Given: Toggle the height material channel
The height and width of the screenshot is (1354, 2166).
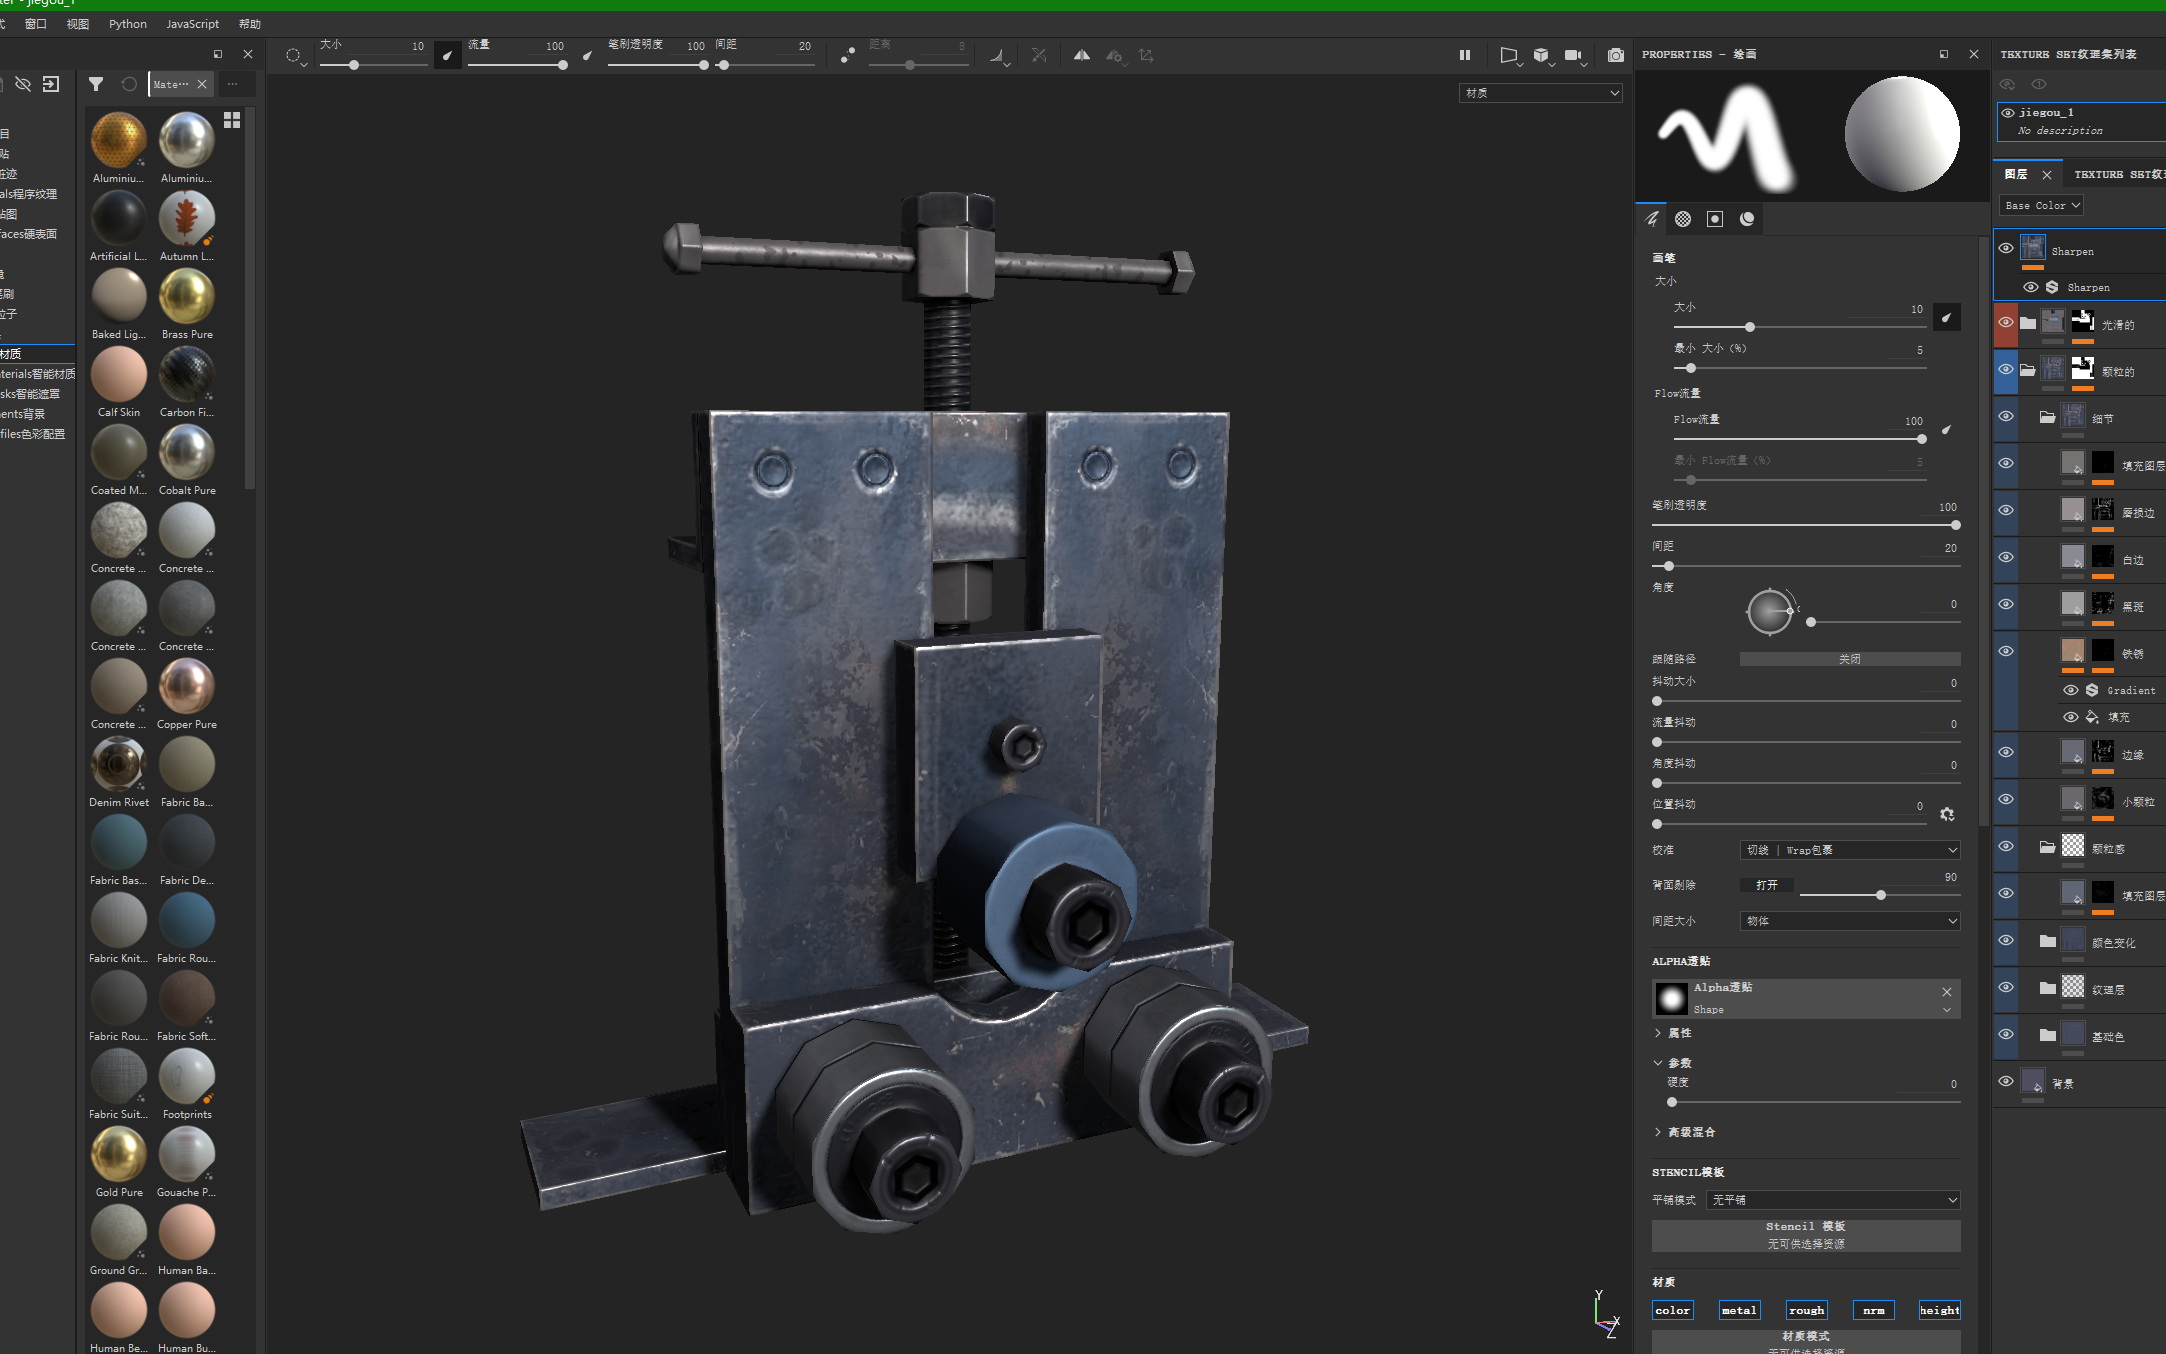Looking at the screenshot, I should pyautogui.click(x=1940, y=1310).
